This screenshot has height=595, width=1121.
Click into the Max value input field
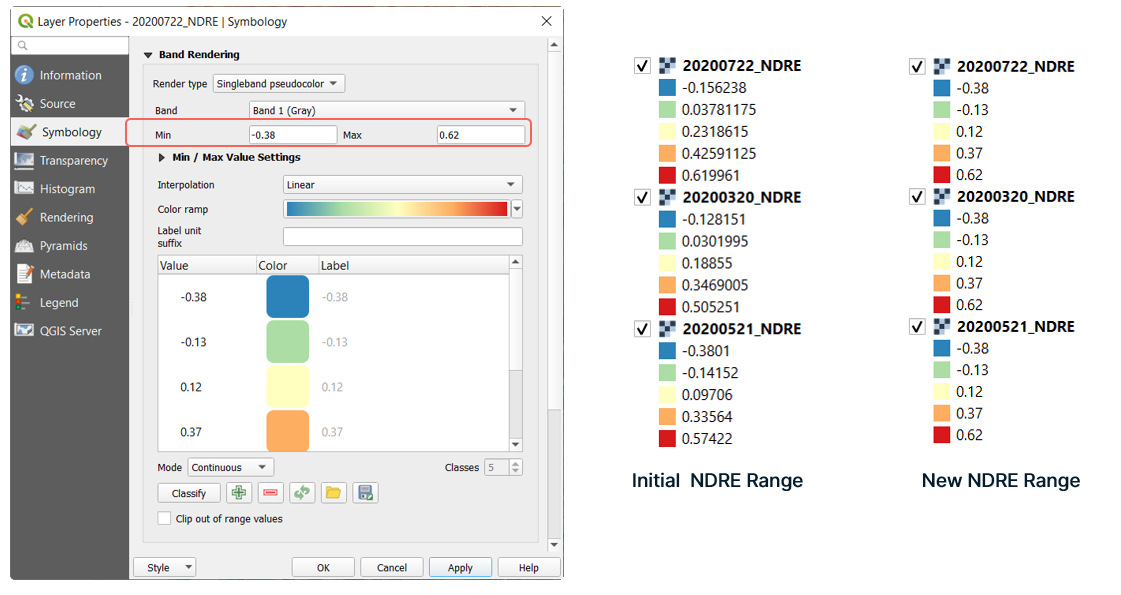tap(480, 135)
